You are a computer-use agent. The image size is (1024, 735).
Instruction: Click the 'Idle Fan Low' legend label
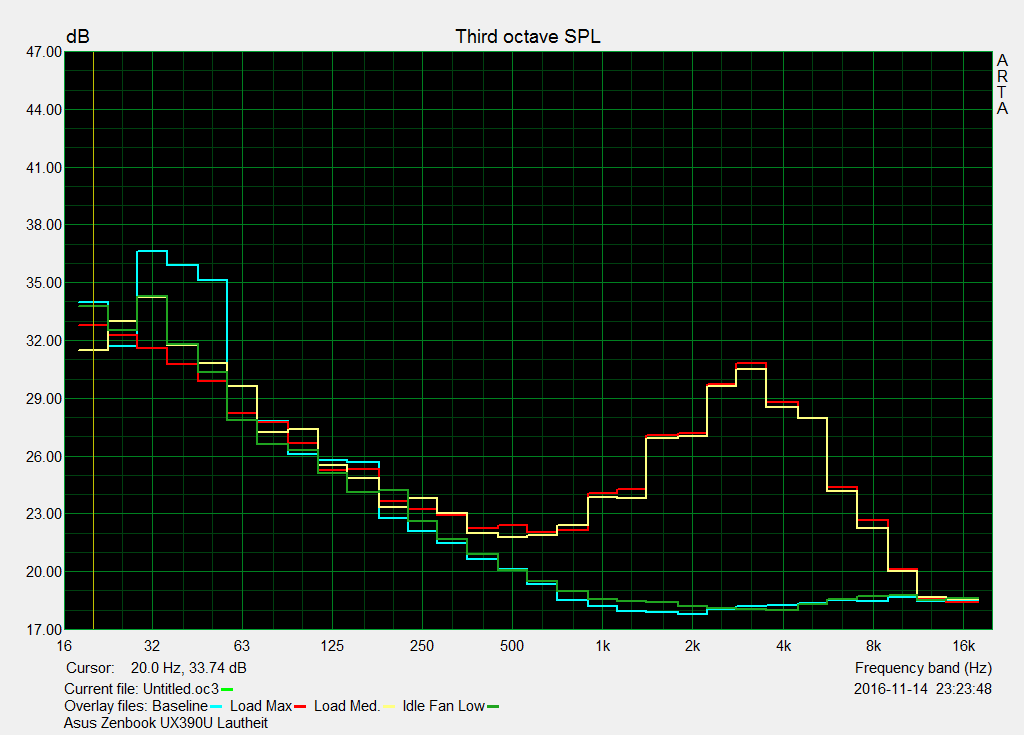pyautogui.click(x=443, y=706)
